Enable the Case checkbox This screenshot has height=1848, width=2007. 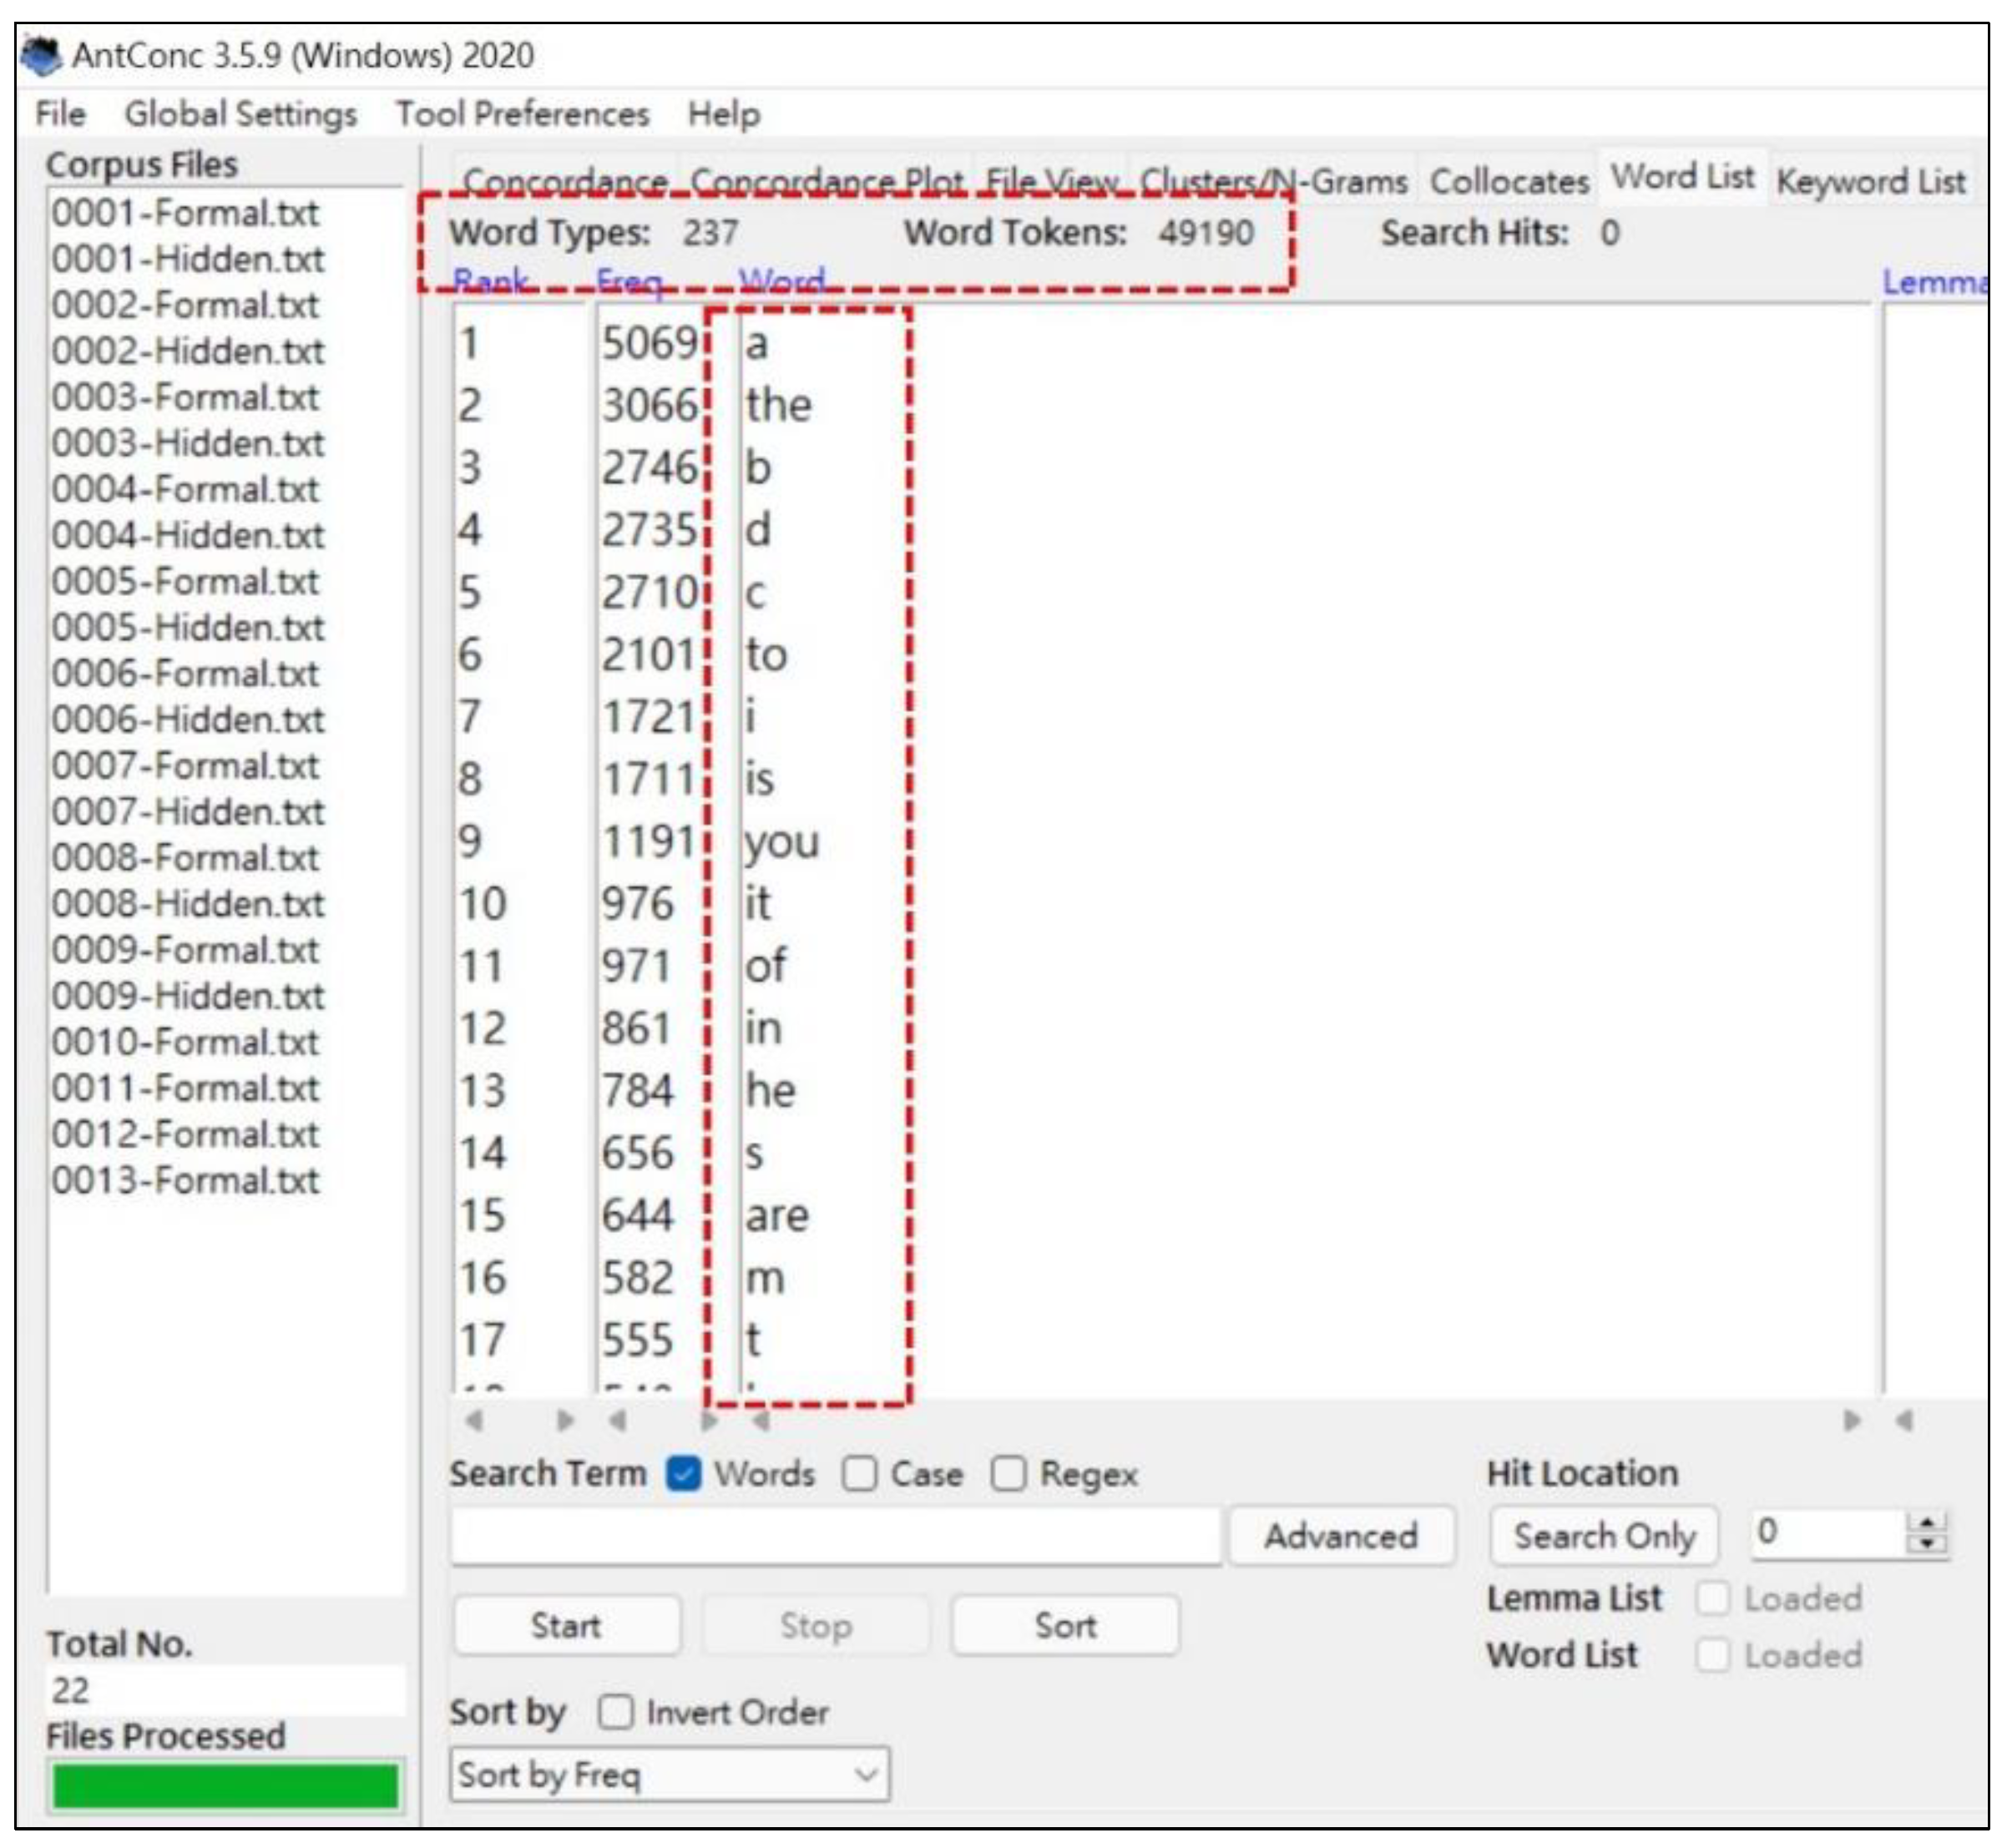859,1474
